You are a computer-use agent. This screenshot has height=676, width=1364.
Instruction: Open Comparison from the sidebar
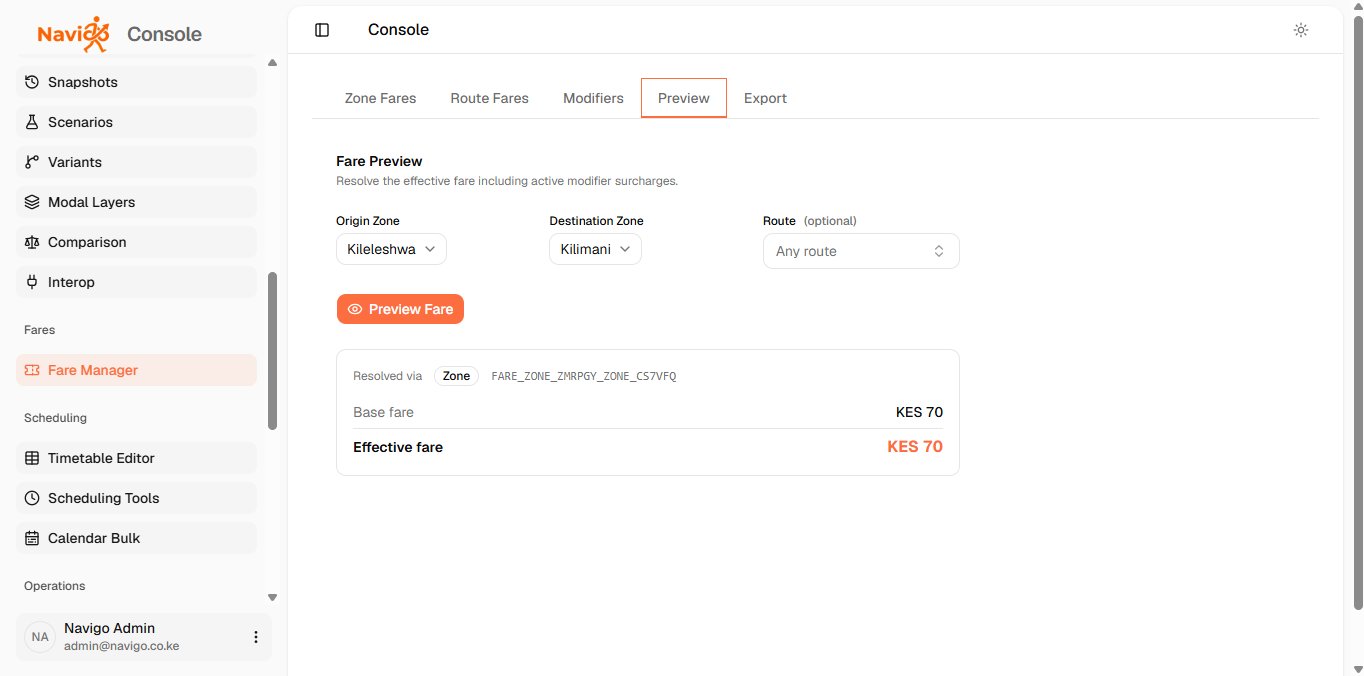click(136, 242)
